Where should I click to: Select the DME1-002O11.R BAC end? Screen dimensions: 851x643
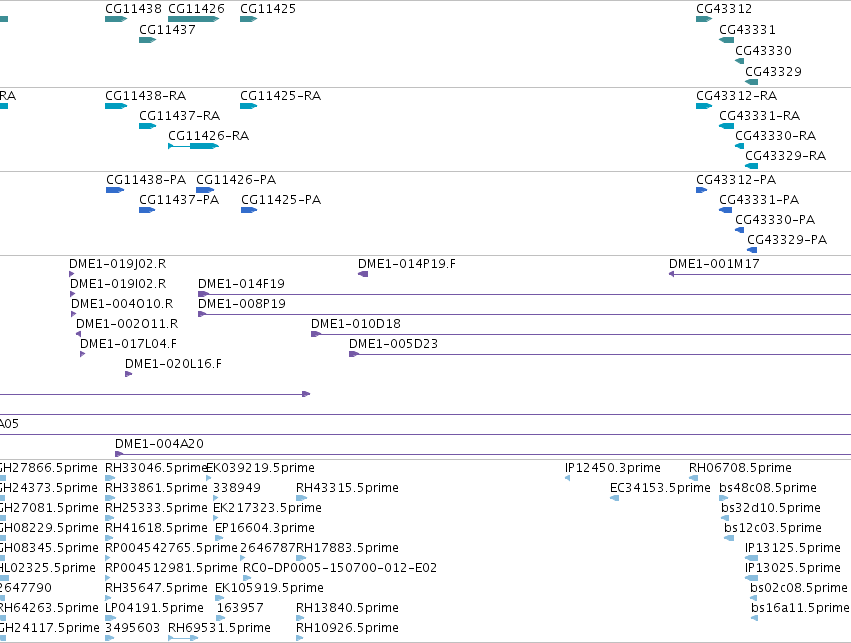pos(79,334)
